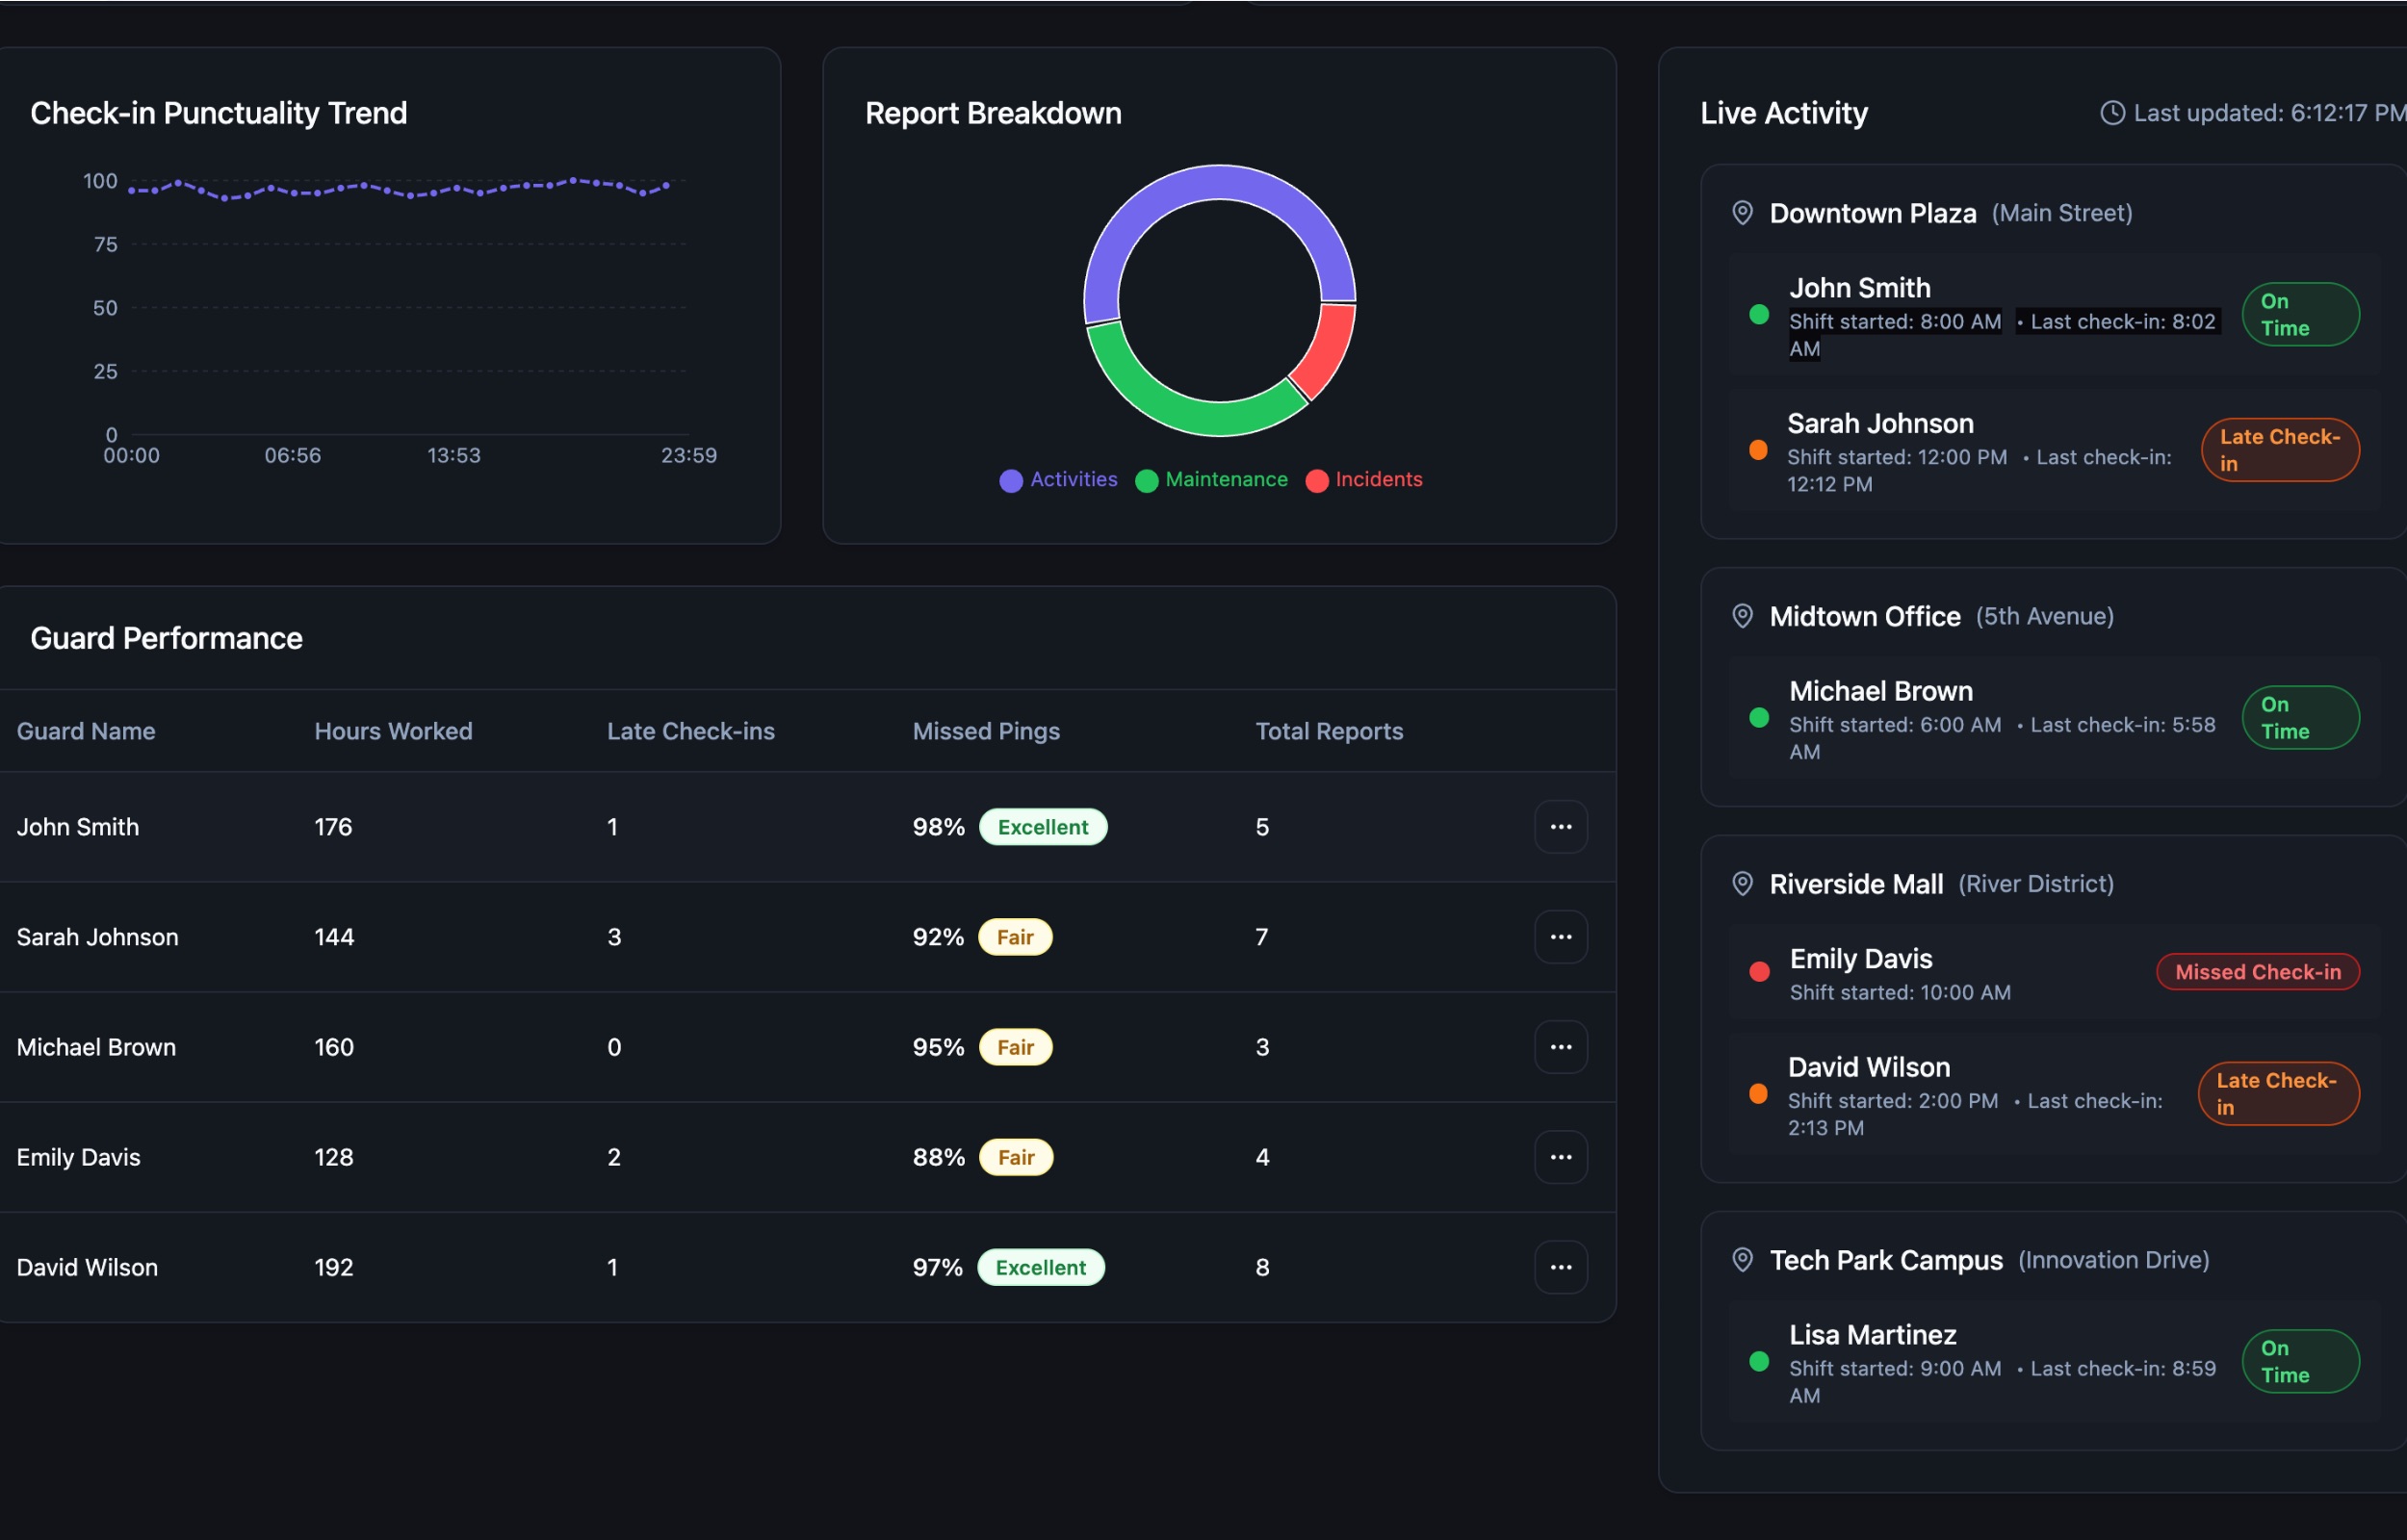Click the orange status dot for David Wilson
The width and height of the screenshot is (2407, 1540).
coord(1758,1093)
